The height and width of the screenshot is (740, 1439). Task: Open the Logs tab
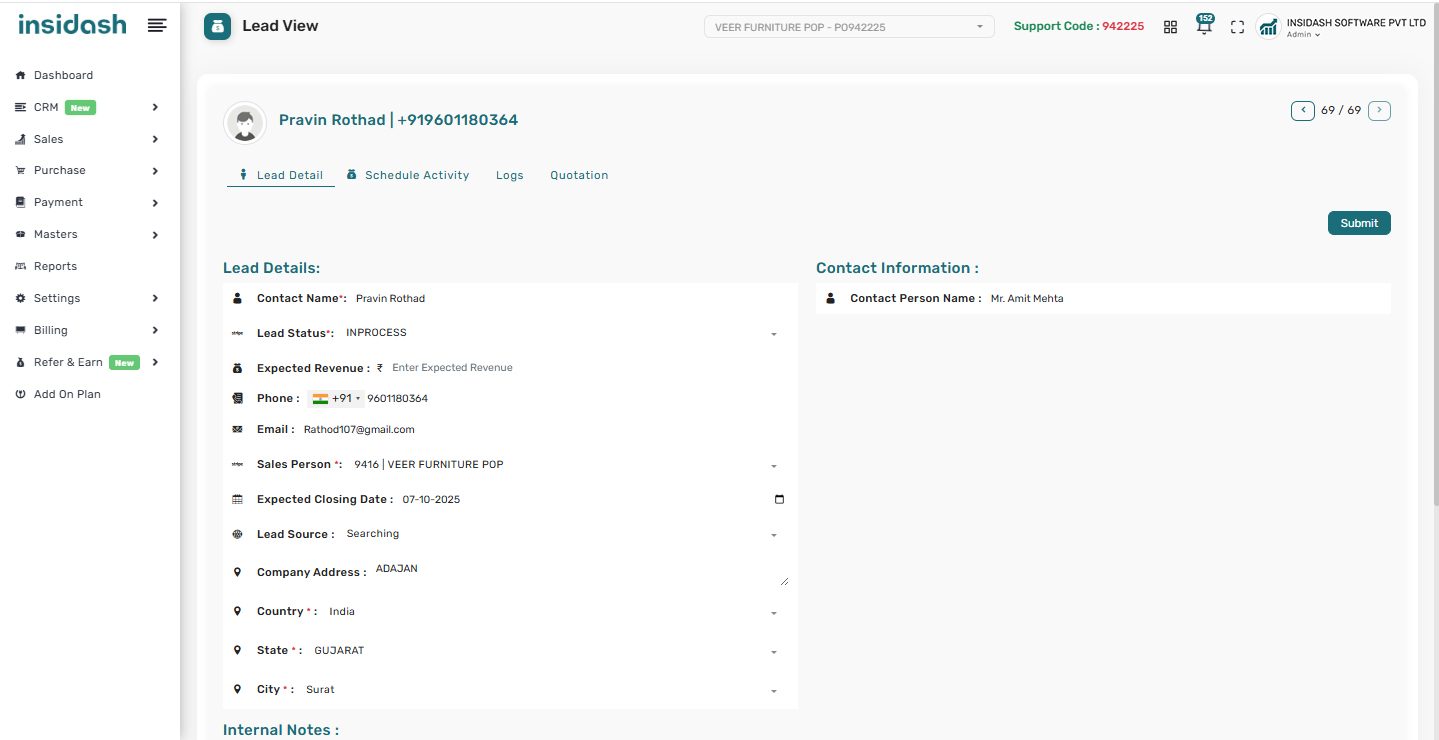tap(509, 175)
